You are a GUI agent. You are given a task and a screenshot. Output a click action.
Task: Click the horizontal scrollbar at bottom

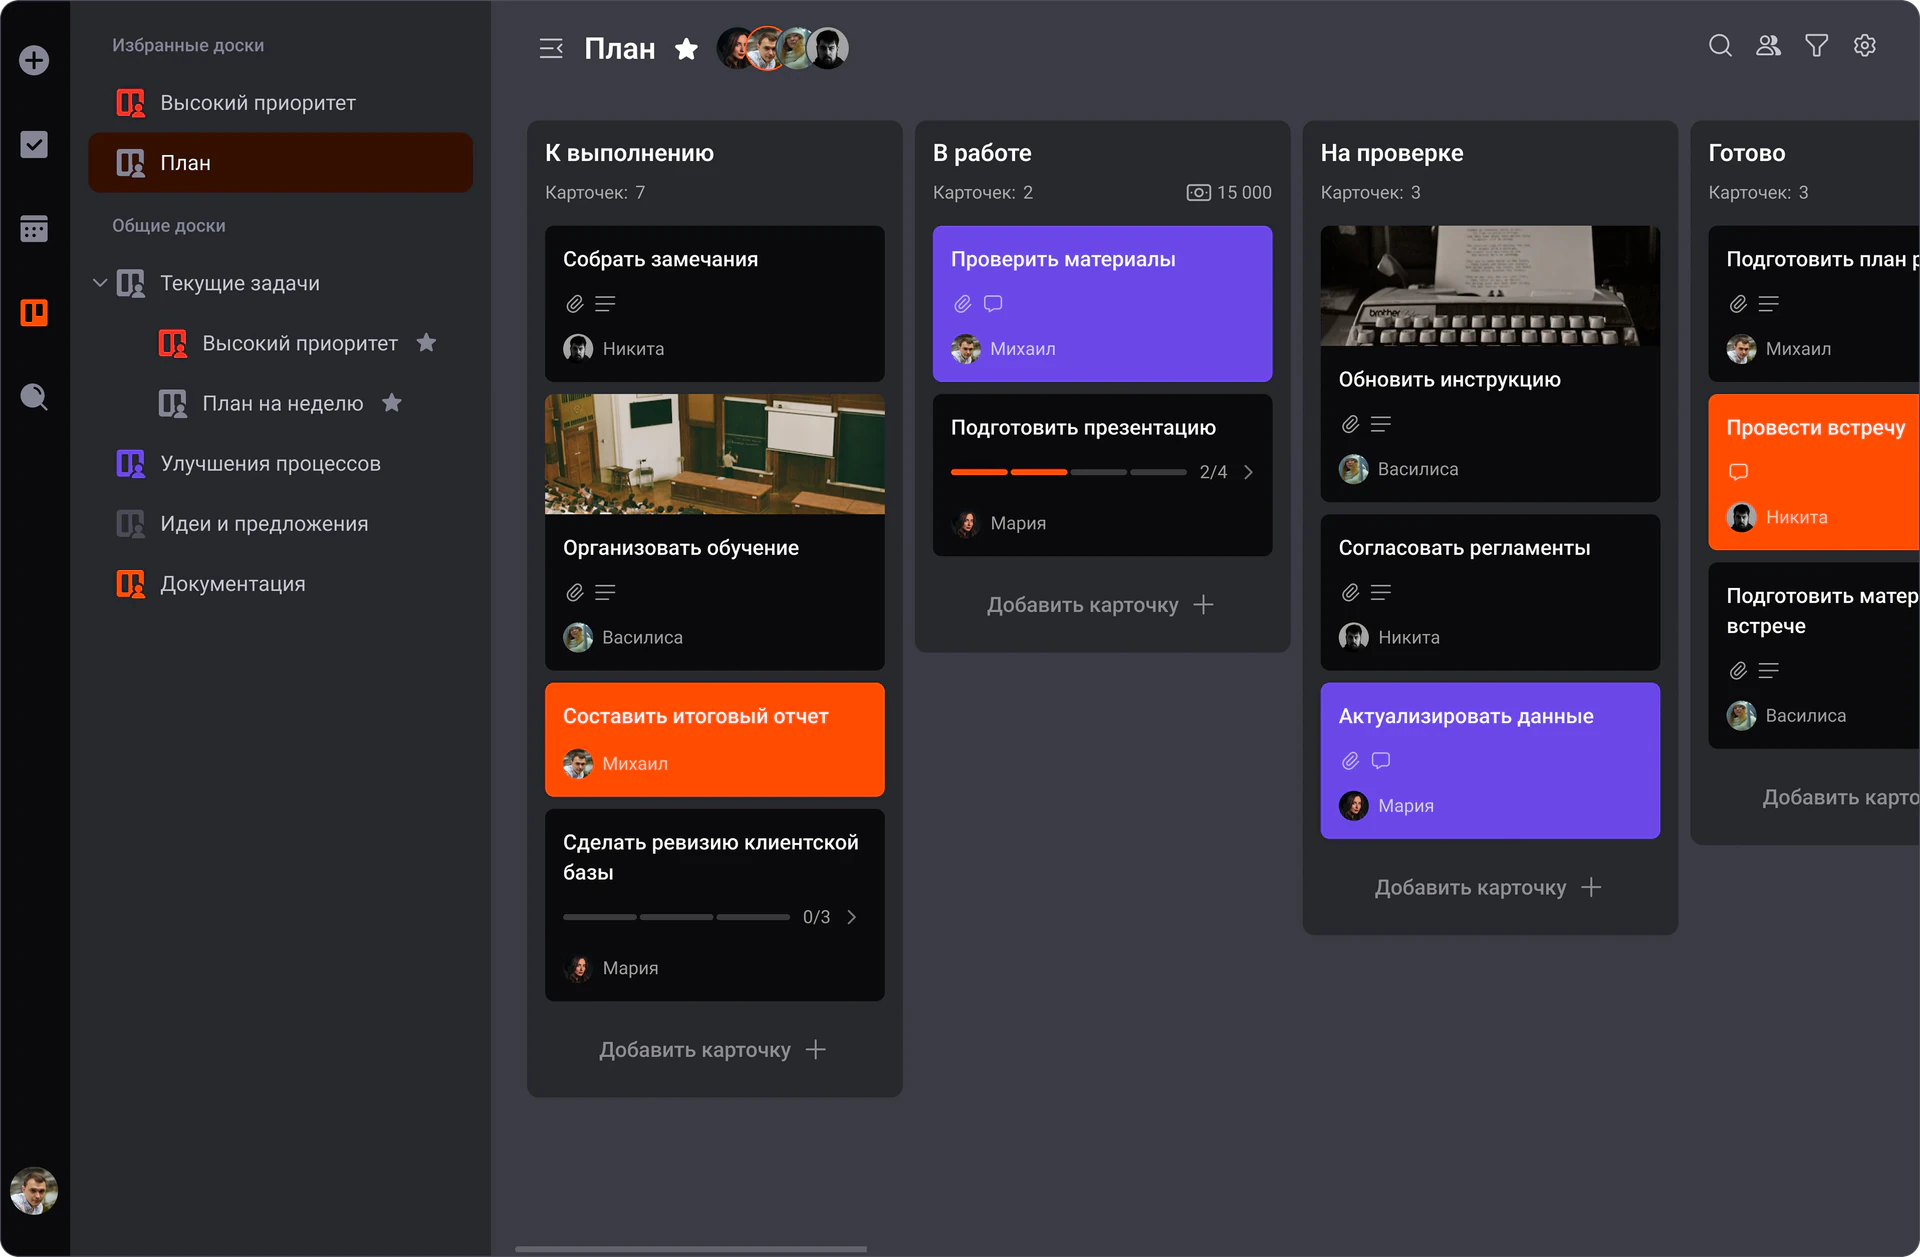pos(690,1249)
